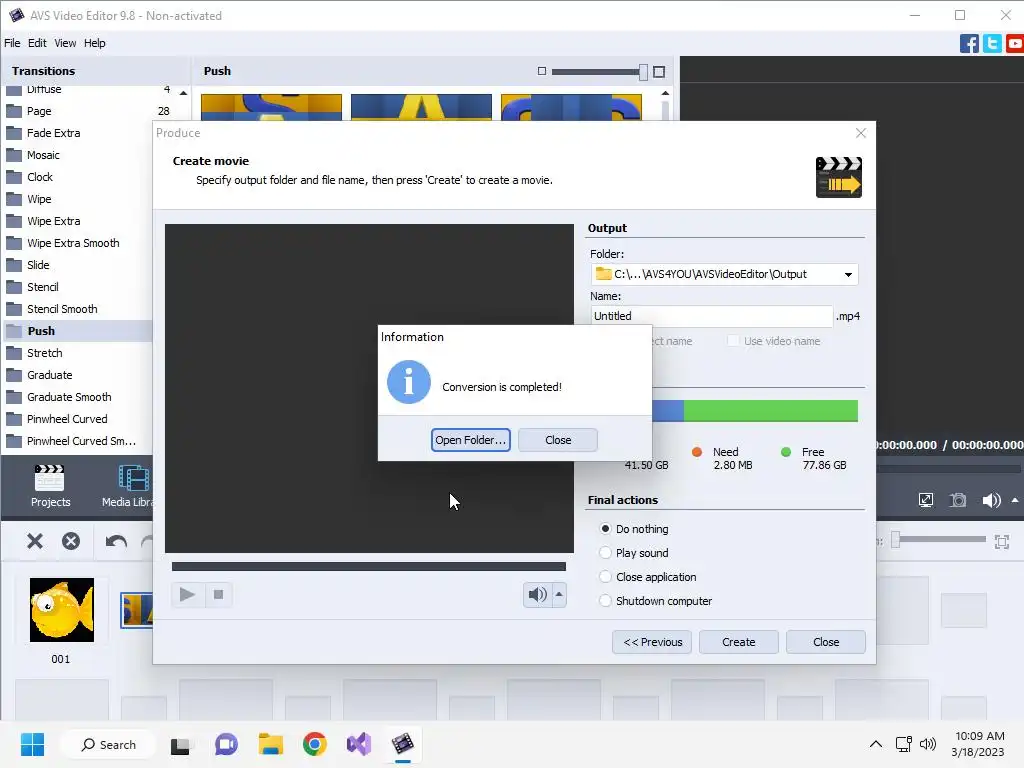
Task: Click the Open Folder button
Action: tap(470, 440)
